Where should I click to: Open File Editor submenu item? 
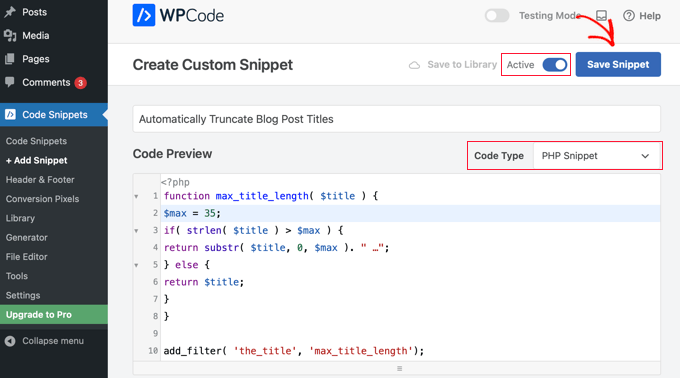tap(26, 257)
